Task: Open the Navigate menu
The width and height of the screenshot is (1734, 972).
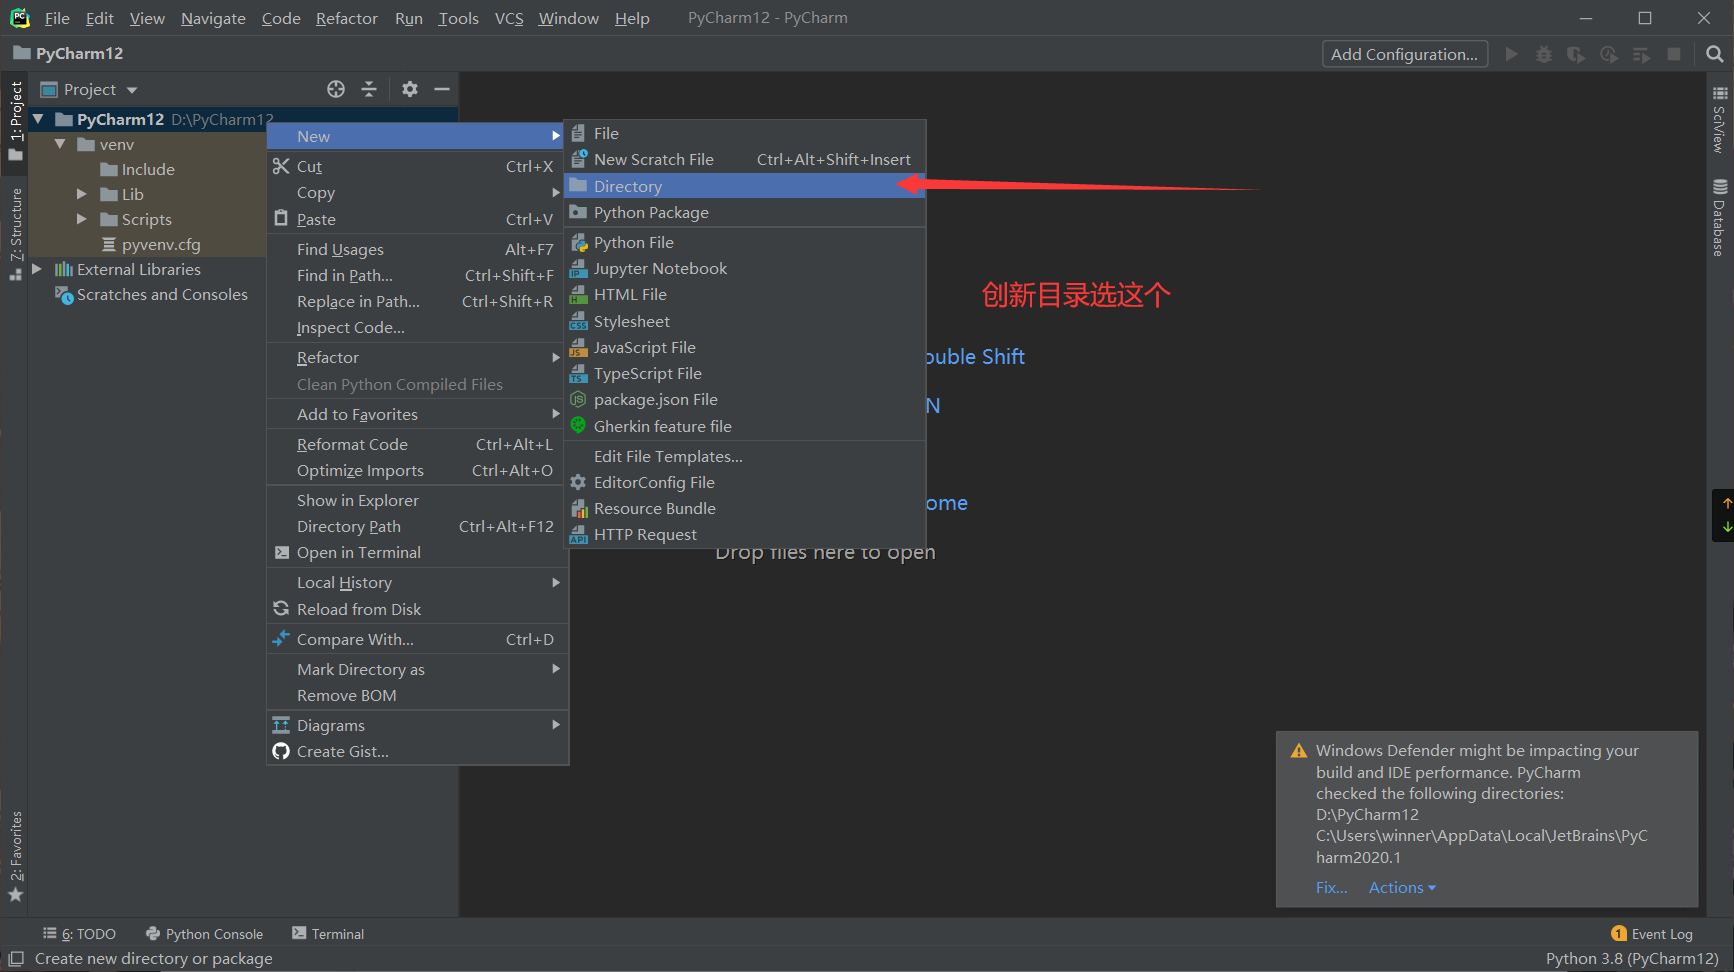Action: coord(213,18)
